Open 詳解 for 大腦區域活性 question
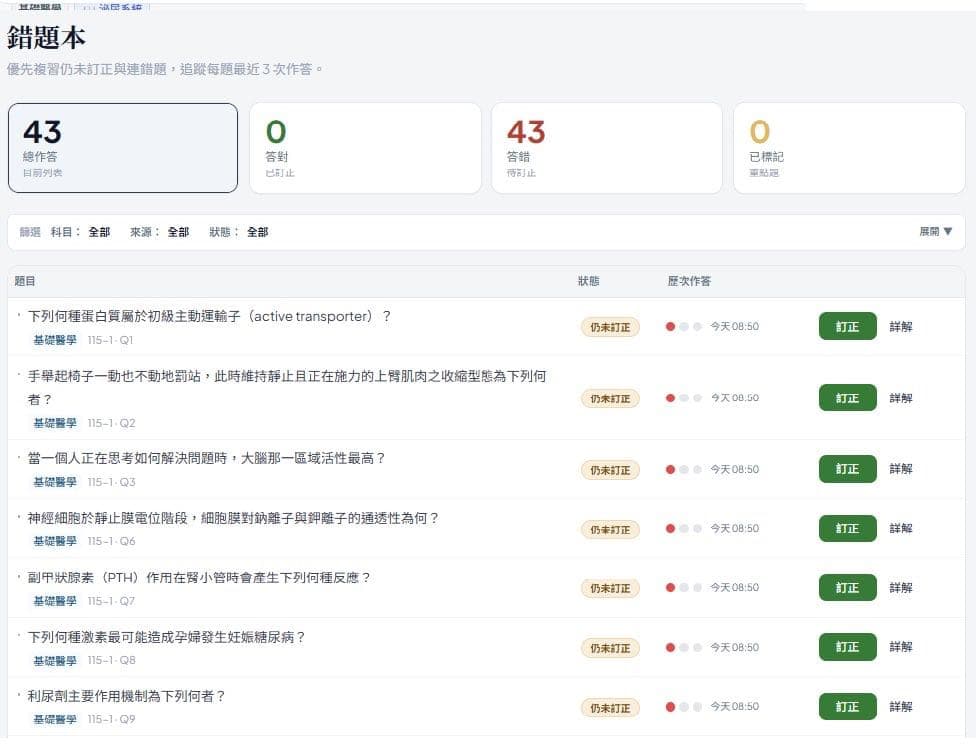This screenshot has width=977, height=744. coord(900,469)
